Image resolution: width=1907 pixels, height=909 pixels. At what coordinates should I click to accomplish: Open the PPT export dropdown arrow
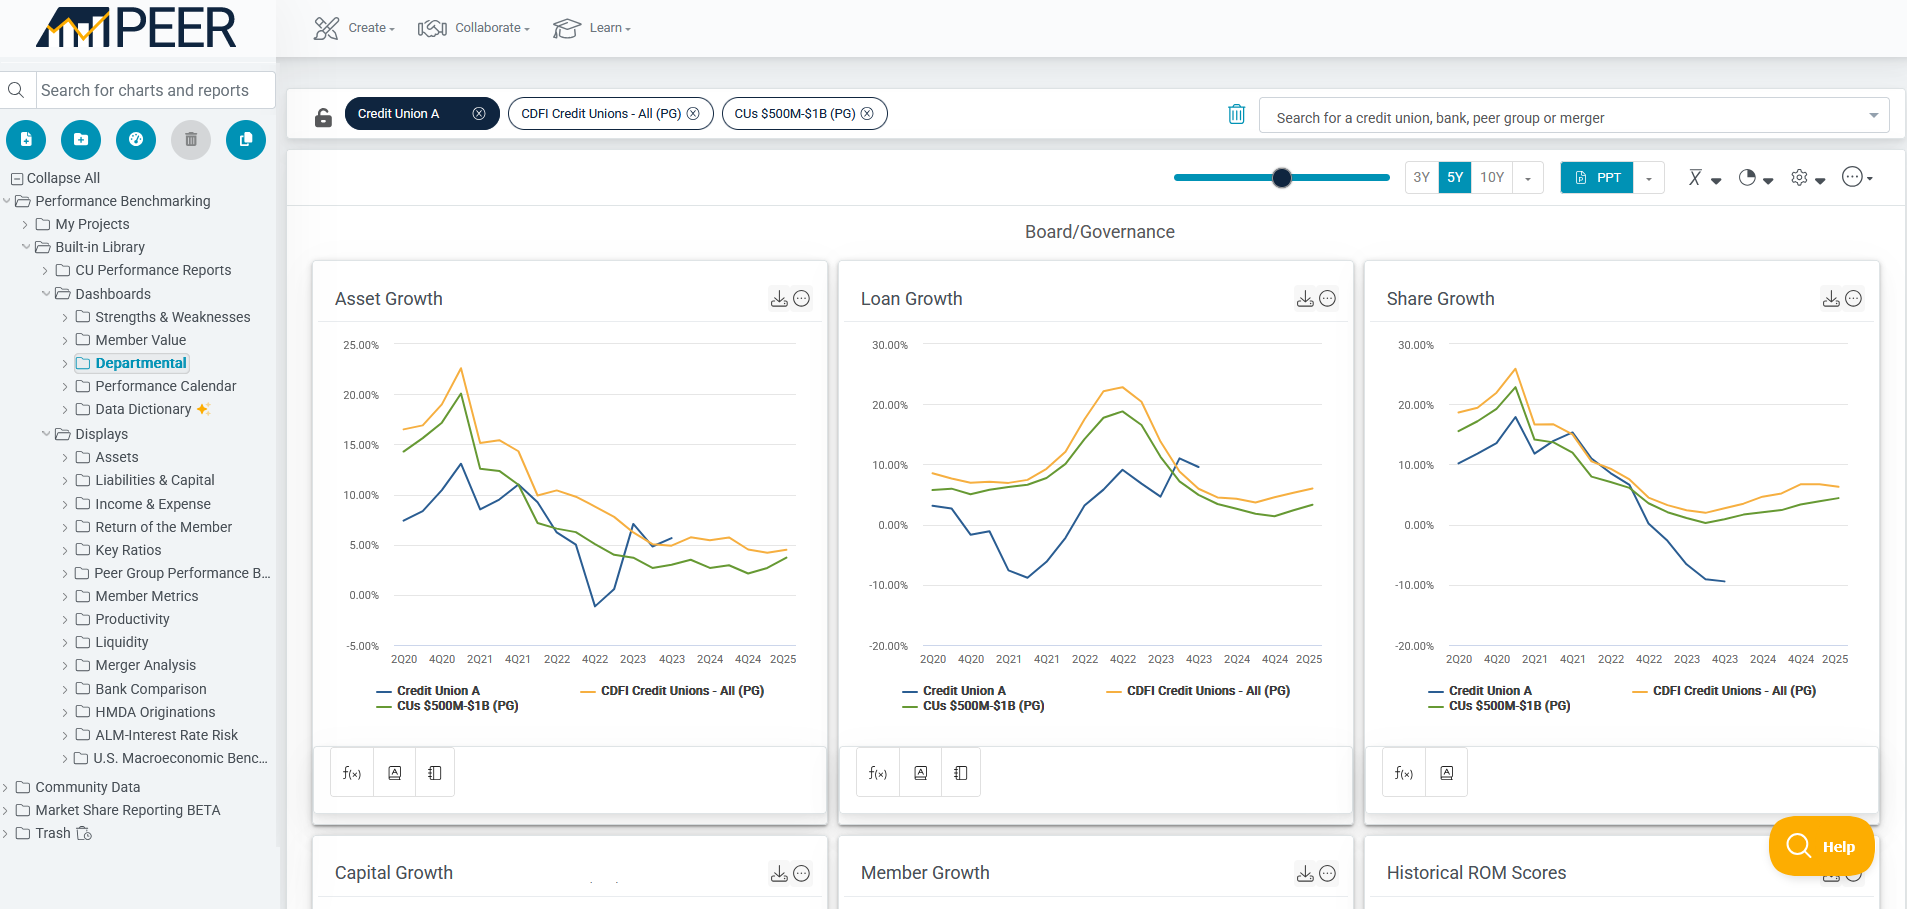(1649, 178)
